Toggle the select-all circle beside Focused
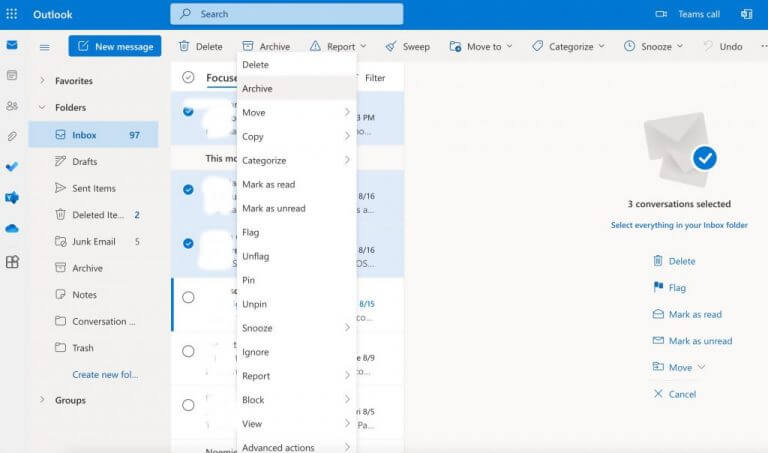The image size is (768, 453). [x=188, y=77]
